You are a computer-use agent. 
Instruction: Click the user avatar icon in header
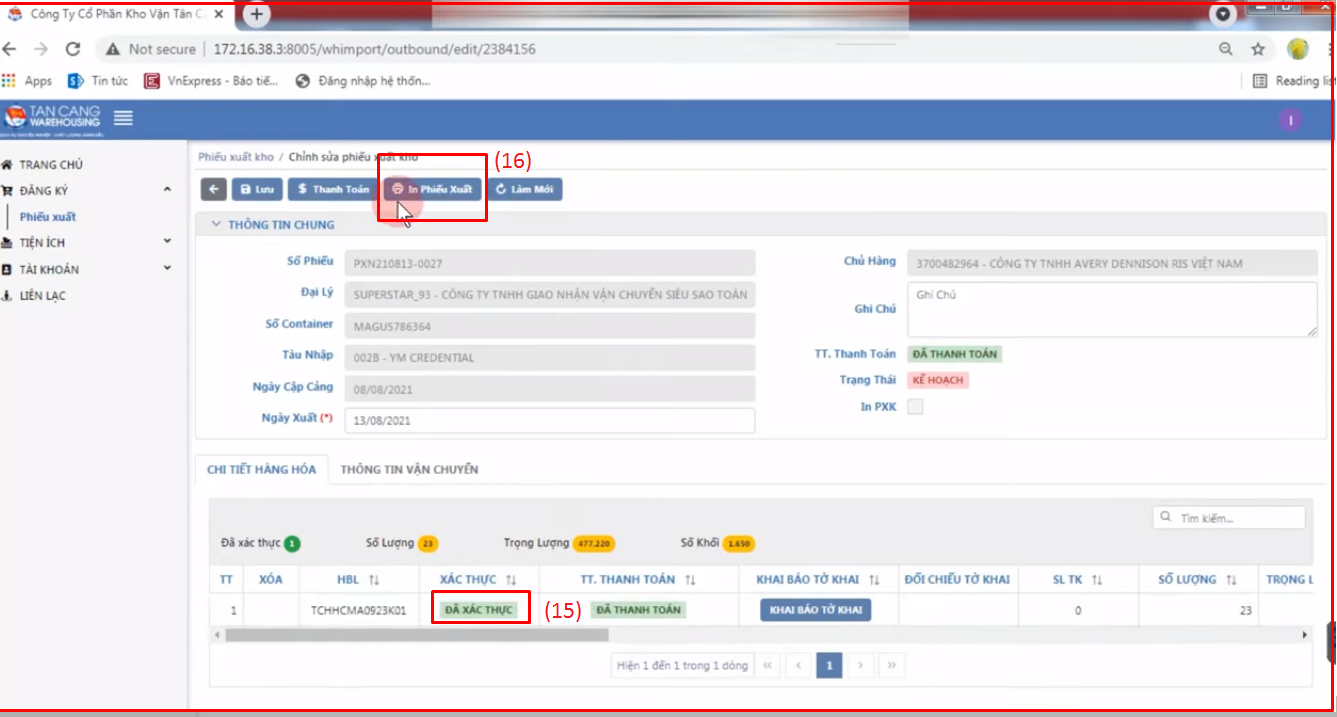click(x=1291, y=120)
